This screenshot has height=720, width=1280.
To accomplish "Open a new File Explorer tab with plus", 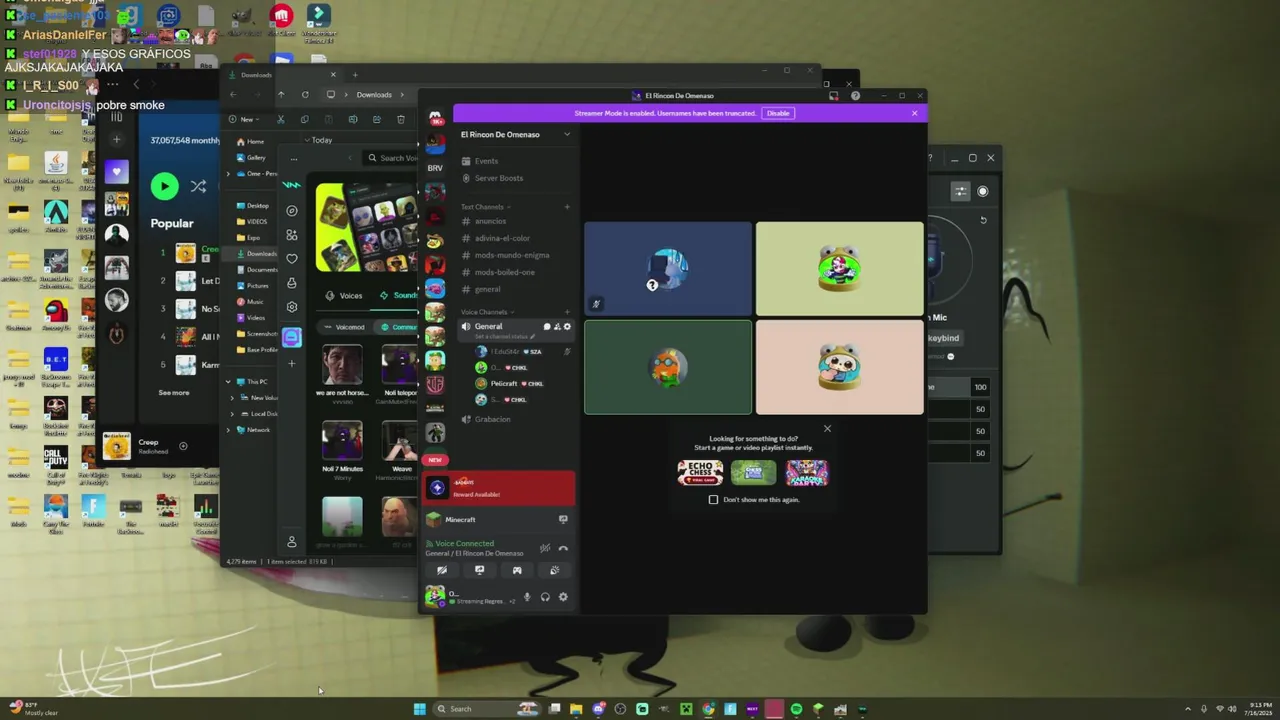I will 355,75.
